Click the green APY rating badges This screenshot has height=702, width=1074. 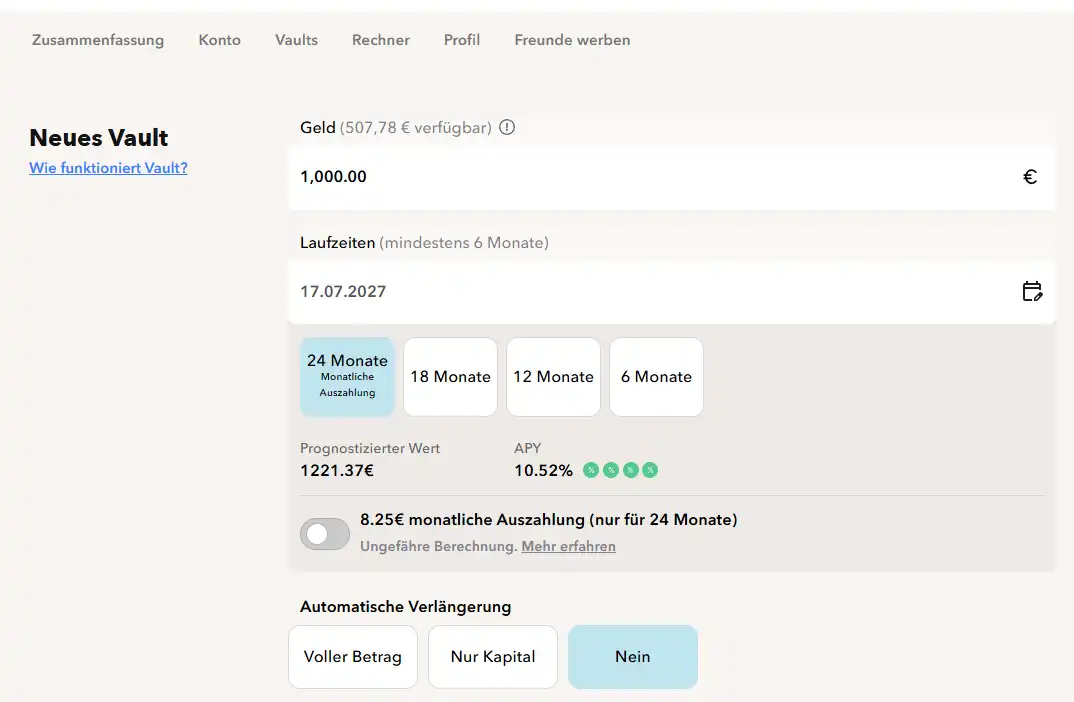[620, 470]
